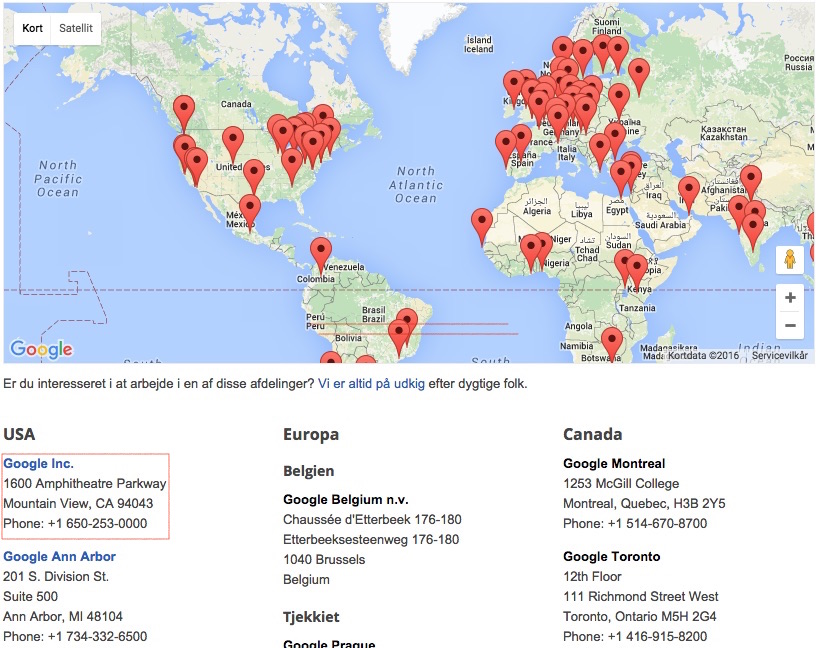817x648 pixels.
Task: Click the '201 S. Division St.' address
Action: pos(56,577)
